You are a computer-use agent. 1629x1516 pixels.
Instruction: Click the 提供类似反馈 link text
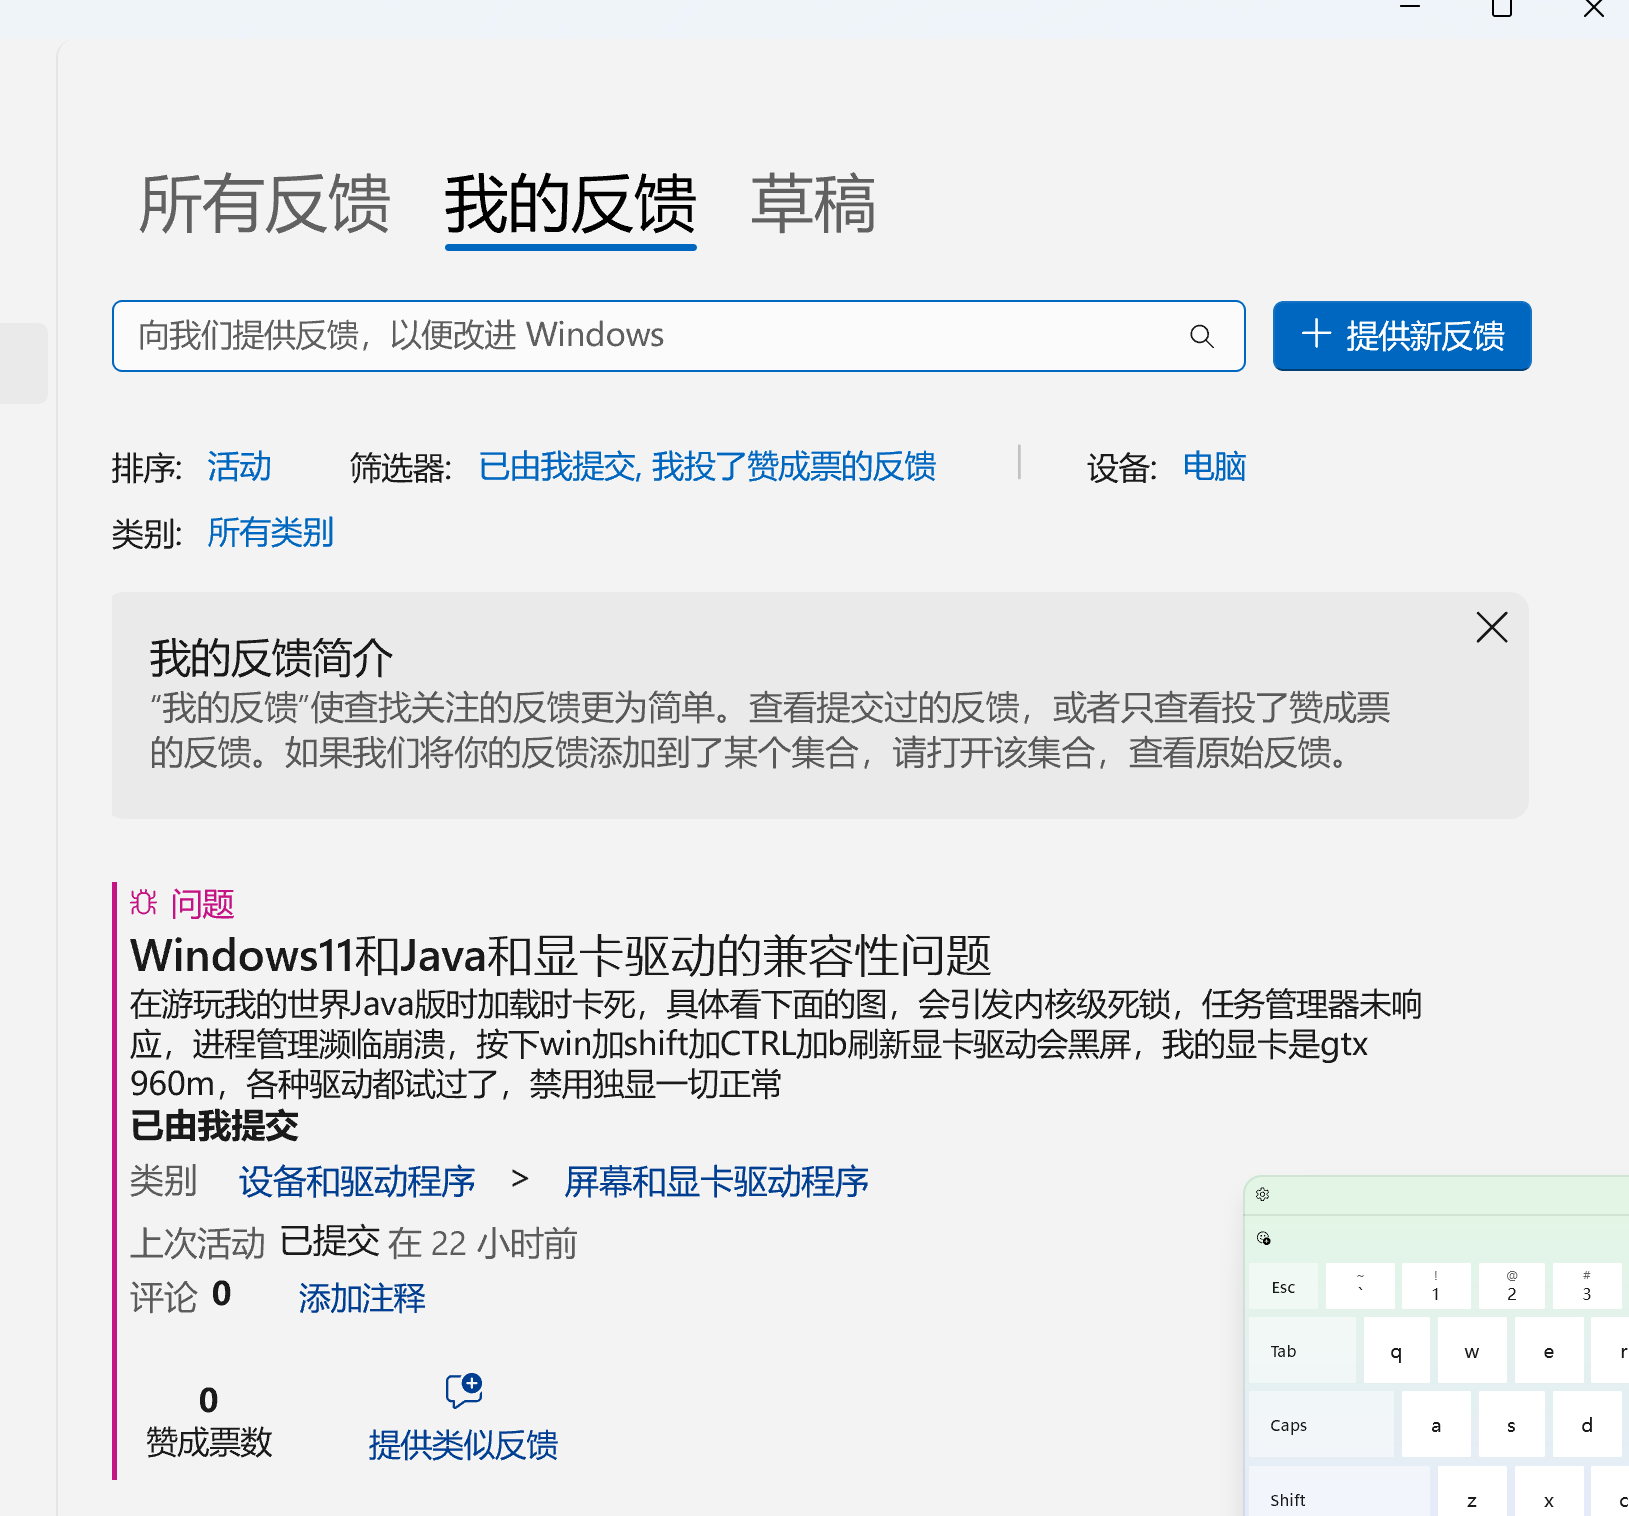click(x=463, y=1445)
